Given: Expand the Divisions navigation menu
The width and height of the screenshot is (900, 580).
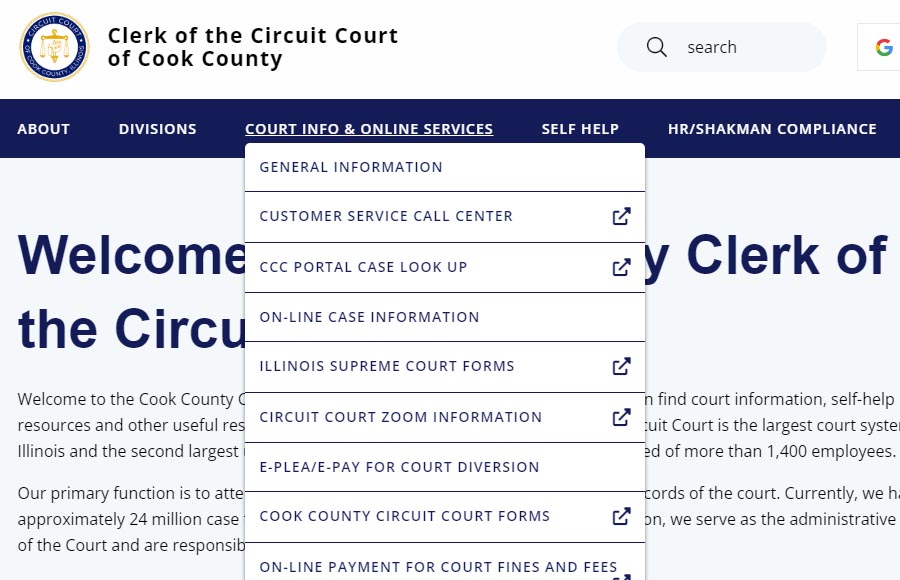Looking at the screenshot, I should (x=158, y=129).
